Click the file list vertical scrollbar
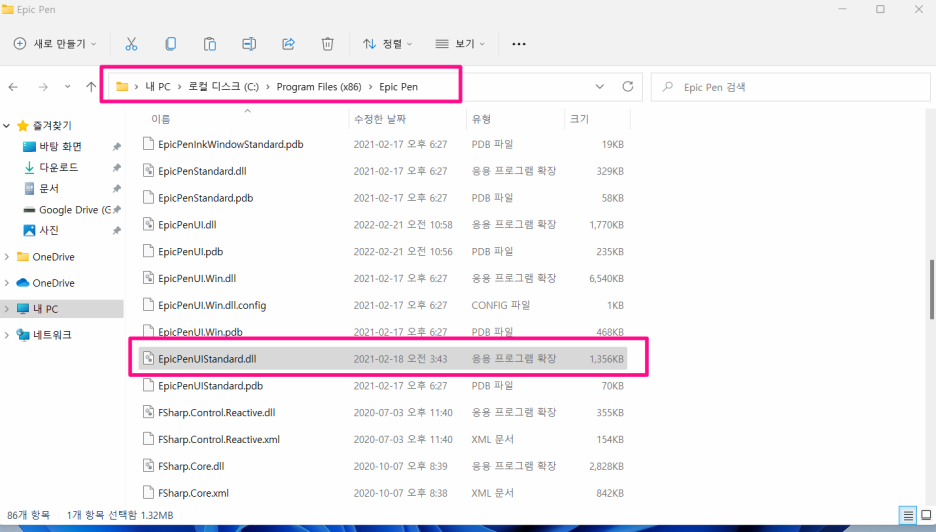 (x=932, y=290)
